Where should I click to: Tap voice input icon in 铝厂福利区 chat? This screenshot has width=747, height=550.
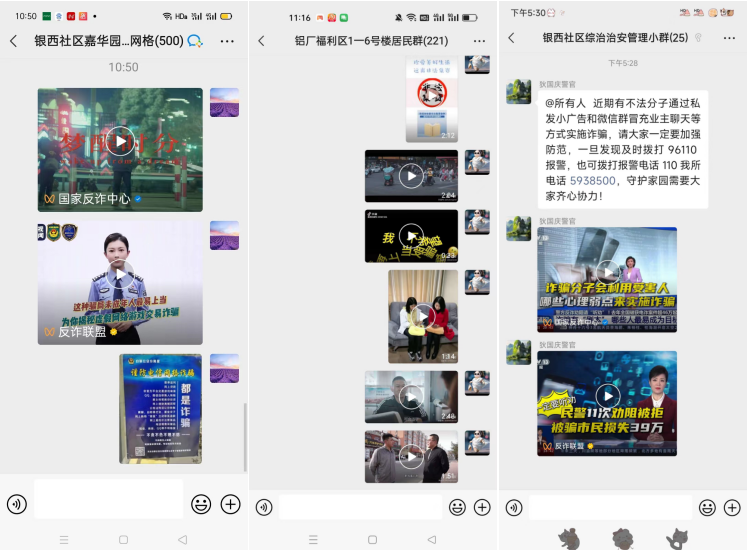(264, 508)
